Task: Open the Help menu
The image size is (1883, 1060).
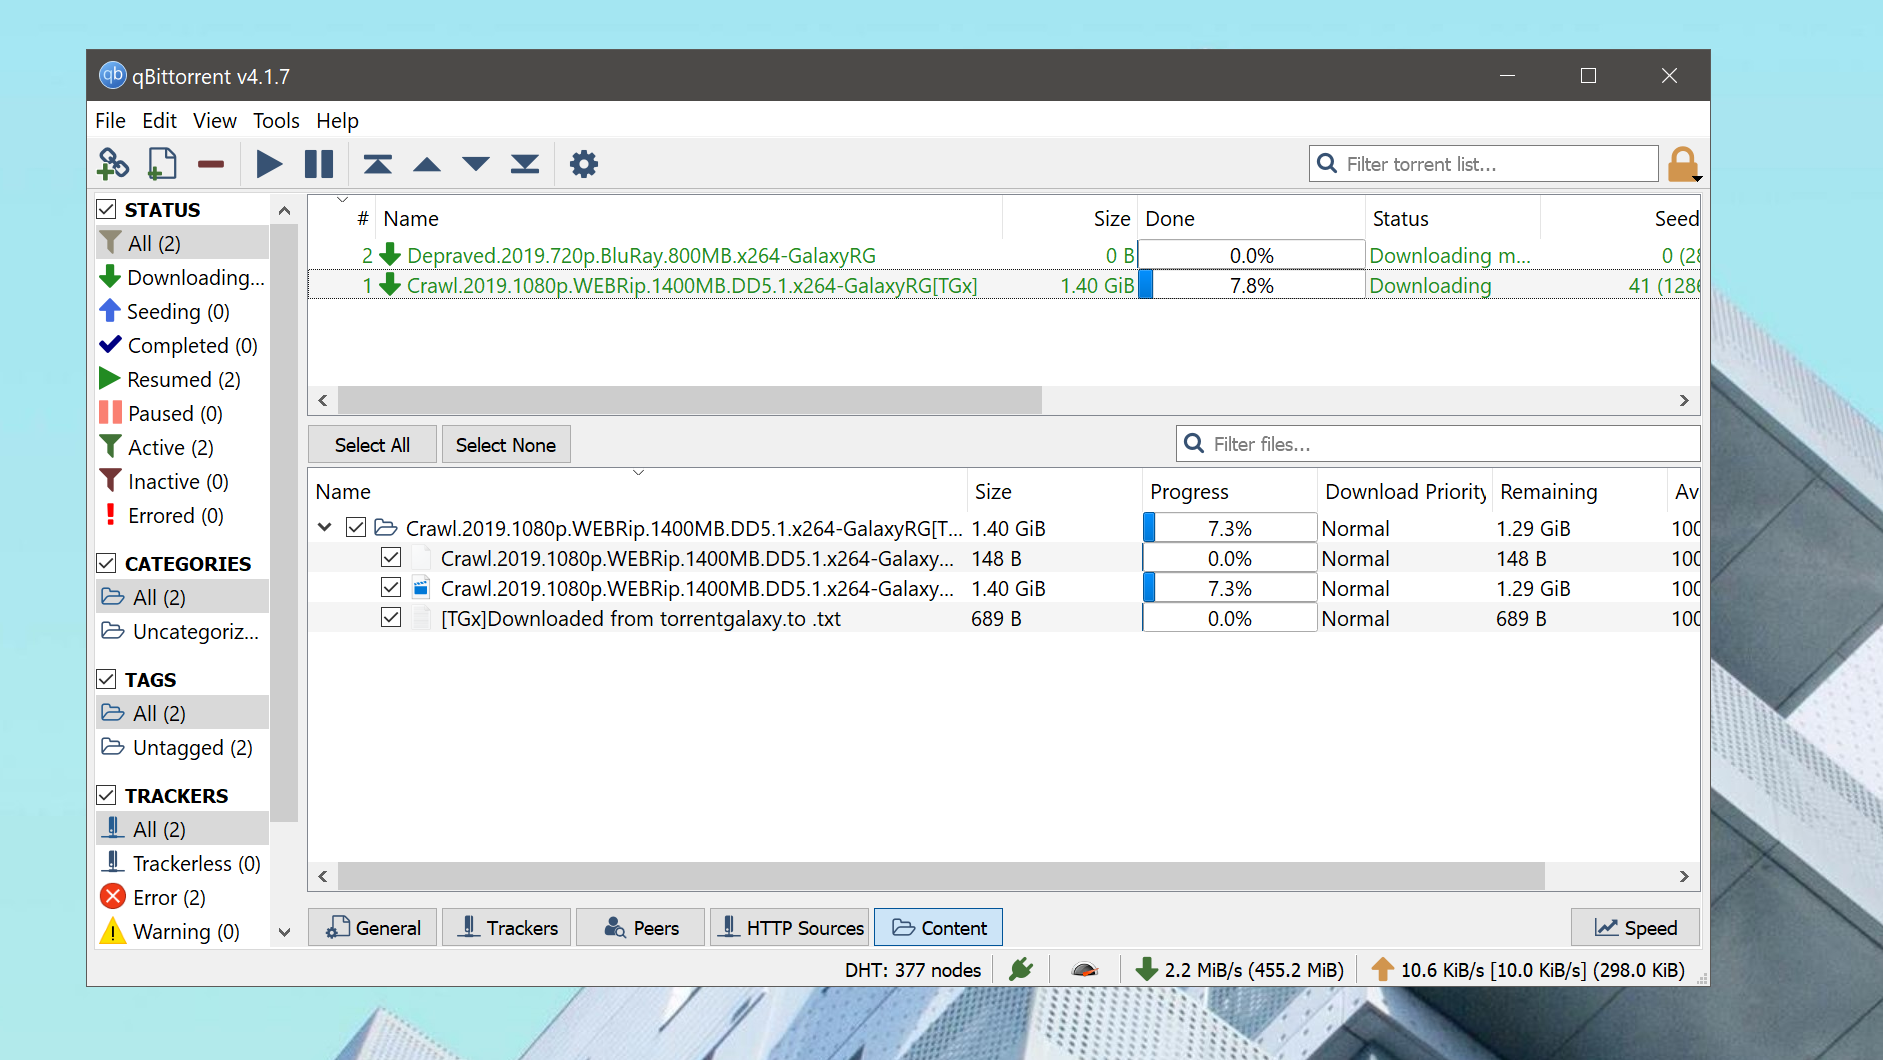Action: (337, 121)
